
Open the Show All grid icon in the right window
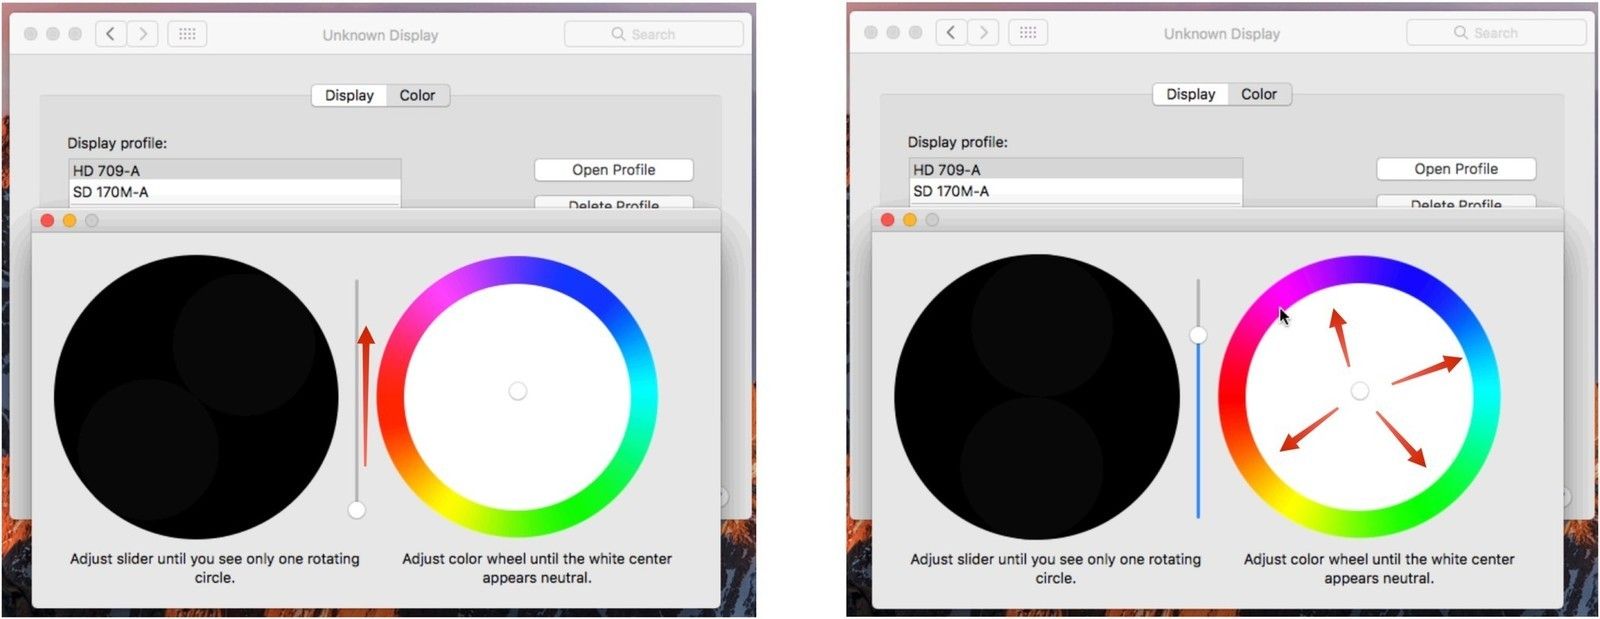[x=1028, y=33]
